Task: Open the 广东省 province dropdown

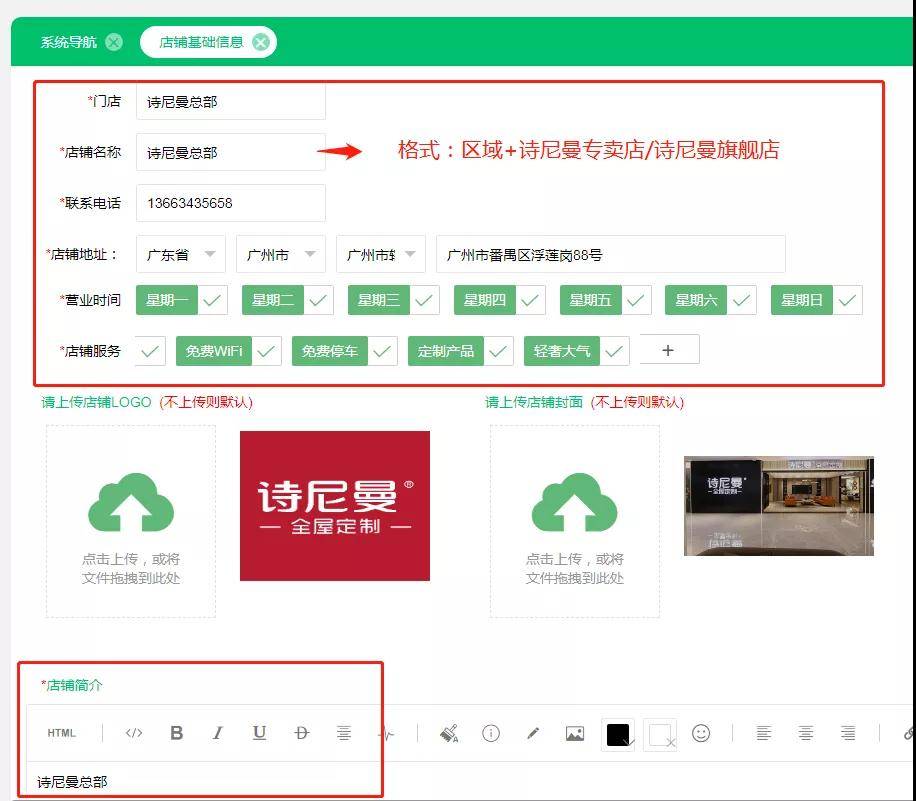Action: point(181,254)
